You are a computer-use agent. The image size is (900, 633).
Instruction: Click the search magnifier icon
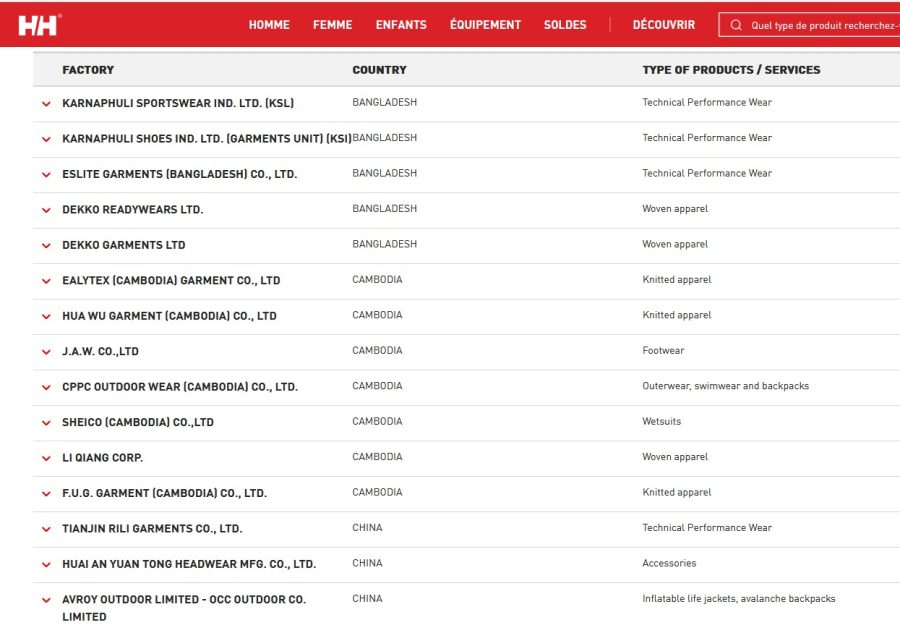(736, 25)
